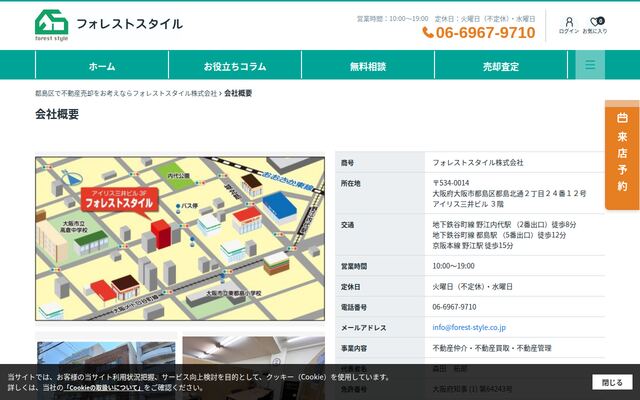Click phone number 06-6967-9710 in header
The height and width of the screenshot is (400, 640).
(485, 33)
